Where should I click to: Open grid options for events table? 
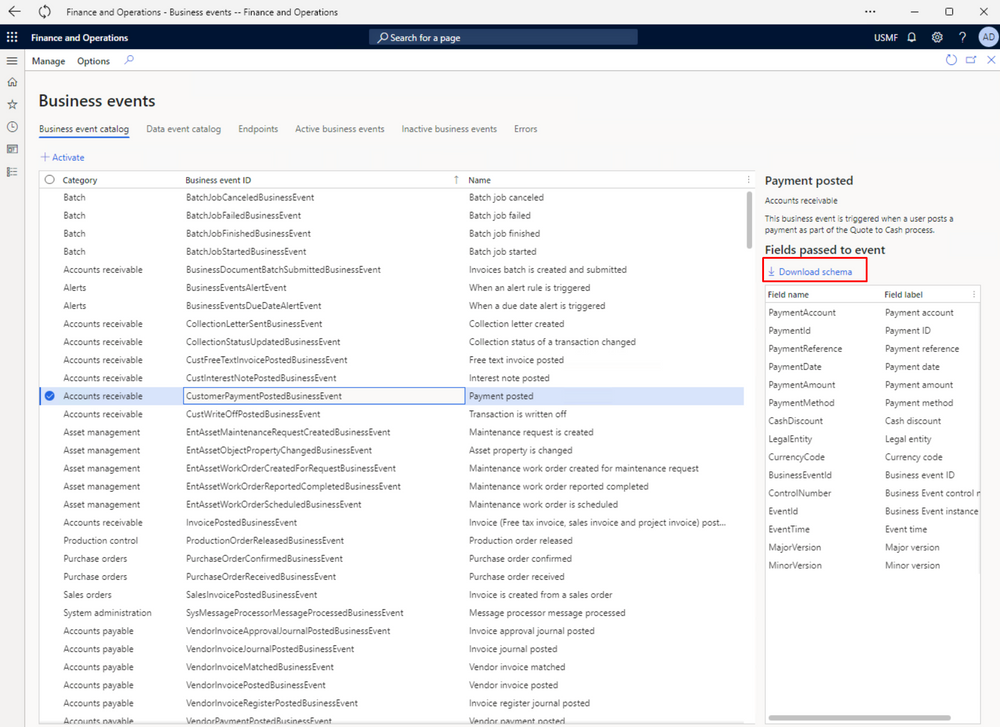(749, 180)
